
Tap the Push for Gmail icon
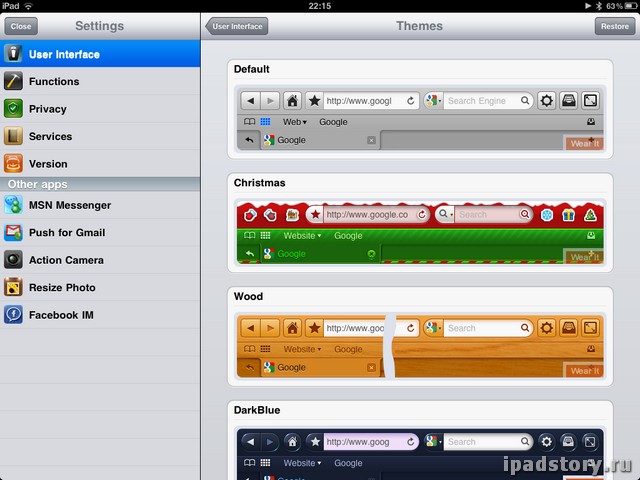pos(13,233)
